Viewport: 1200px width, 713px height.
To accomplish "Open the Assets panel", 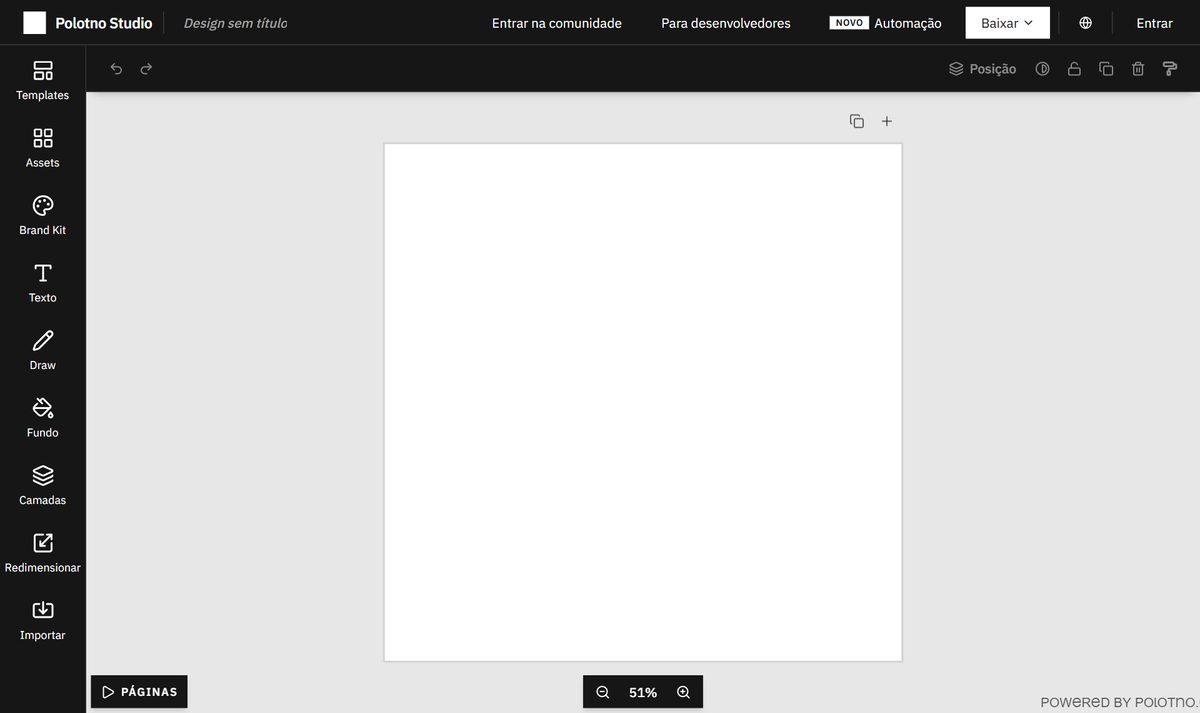I will click(43, 148).
